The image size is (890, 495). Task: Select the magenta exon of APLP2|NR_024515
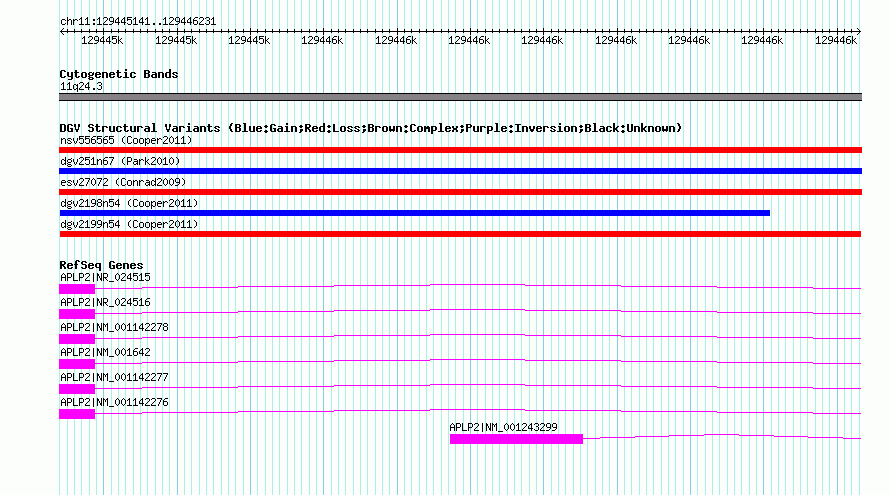77,290
